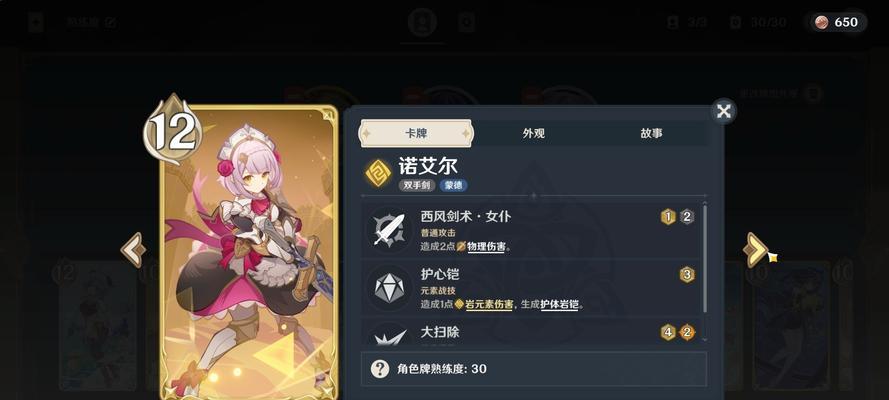Click the Noelle golden character card
Screen dimensions: 889x400
(x=249, y=252)
